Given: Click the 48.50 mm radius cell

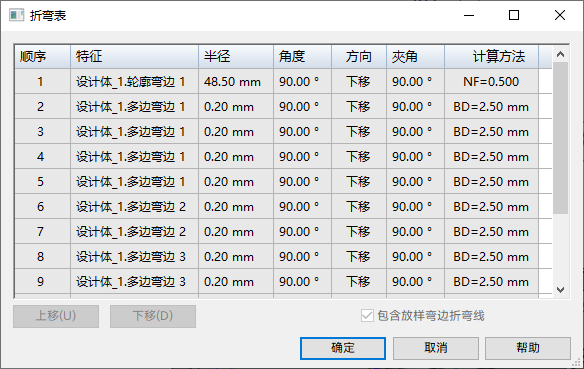Looking at the screenshot, I should click(x=236, y=82).
